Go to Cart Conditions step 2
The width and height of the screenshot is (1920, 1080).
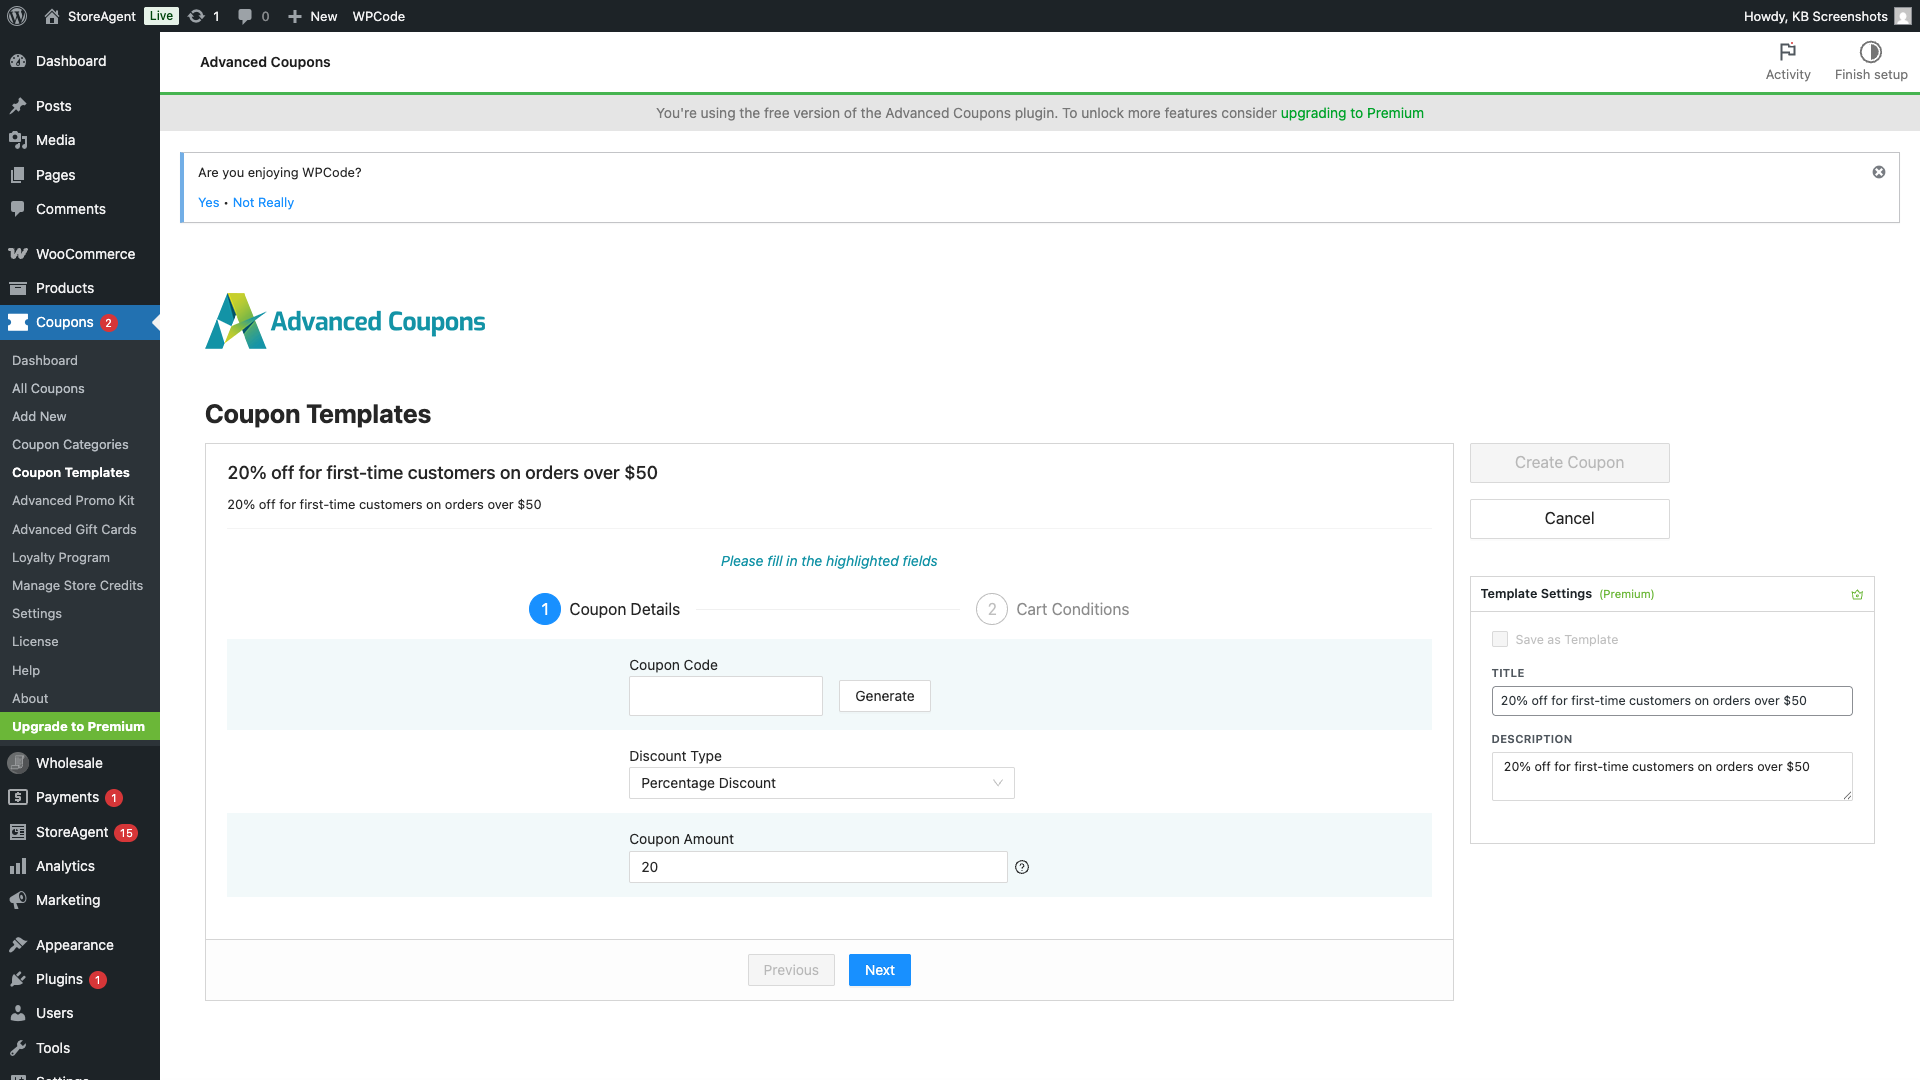1052,609
